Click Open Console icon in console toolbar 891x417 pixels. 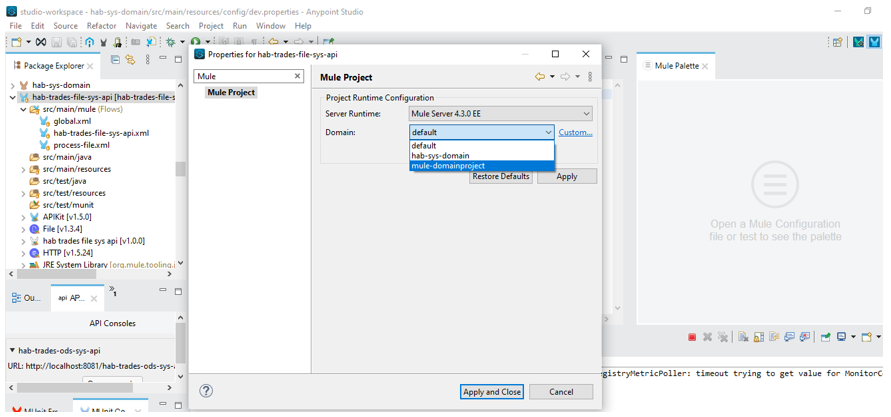[x=867, y=337]
